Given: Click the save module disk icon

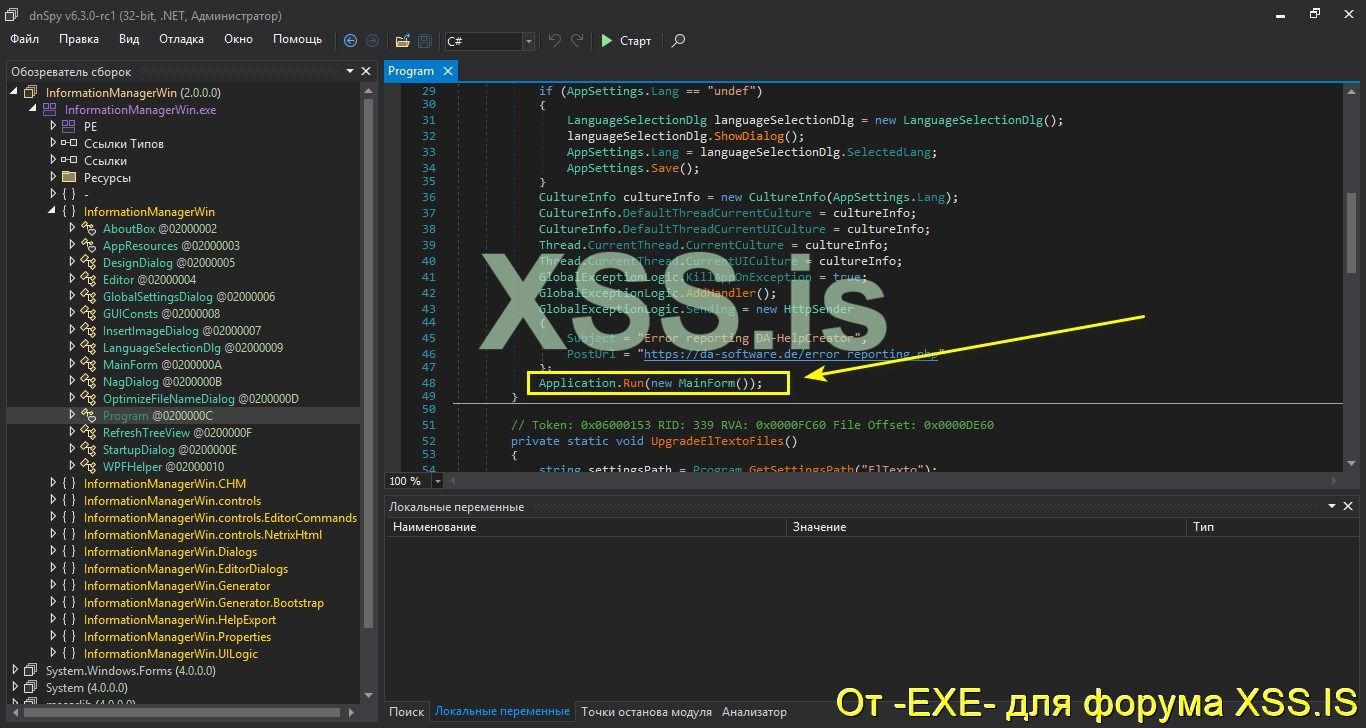Looking at the screenshot, I should [x=424, y=41].
